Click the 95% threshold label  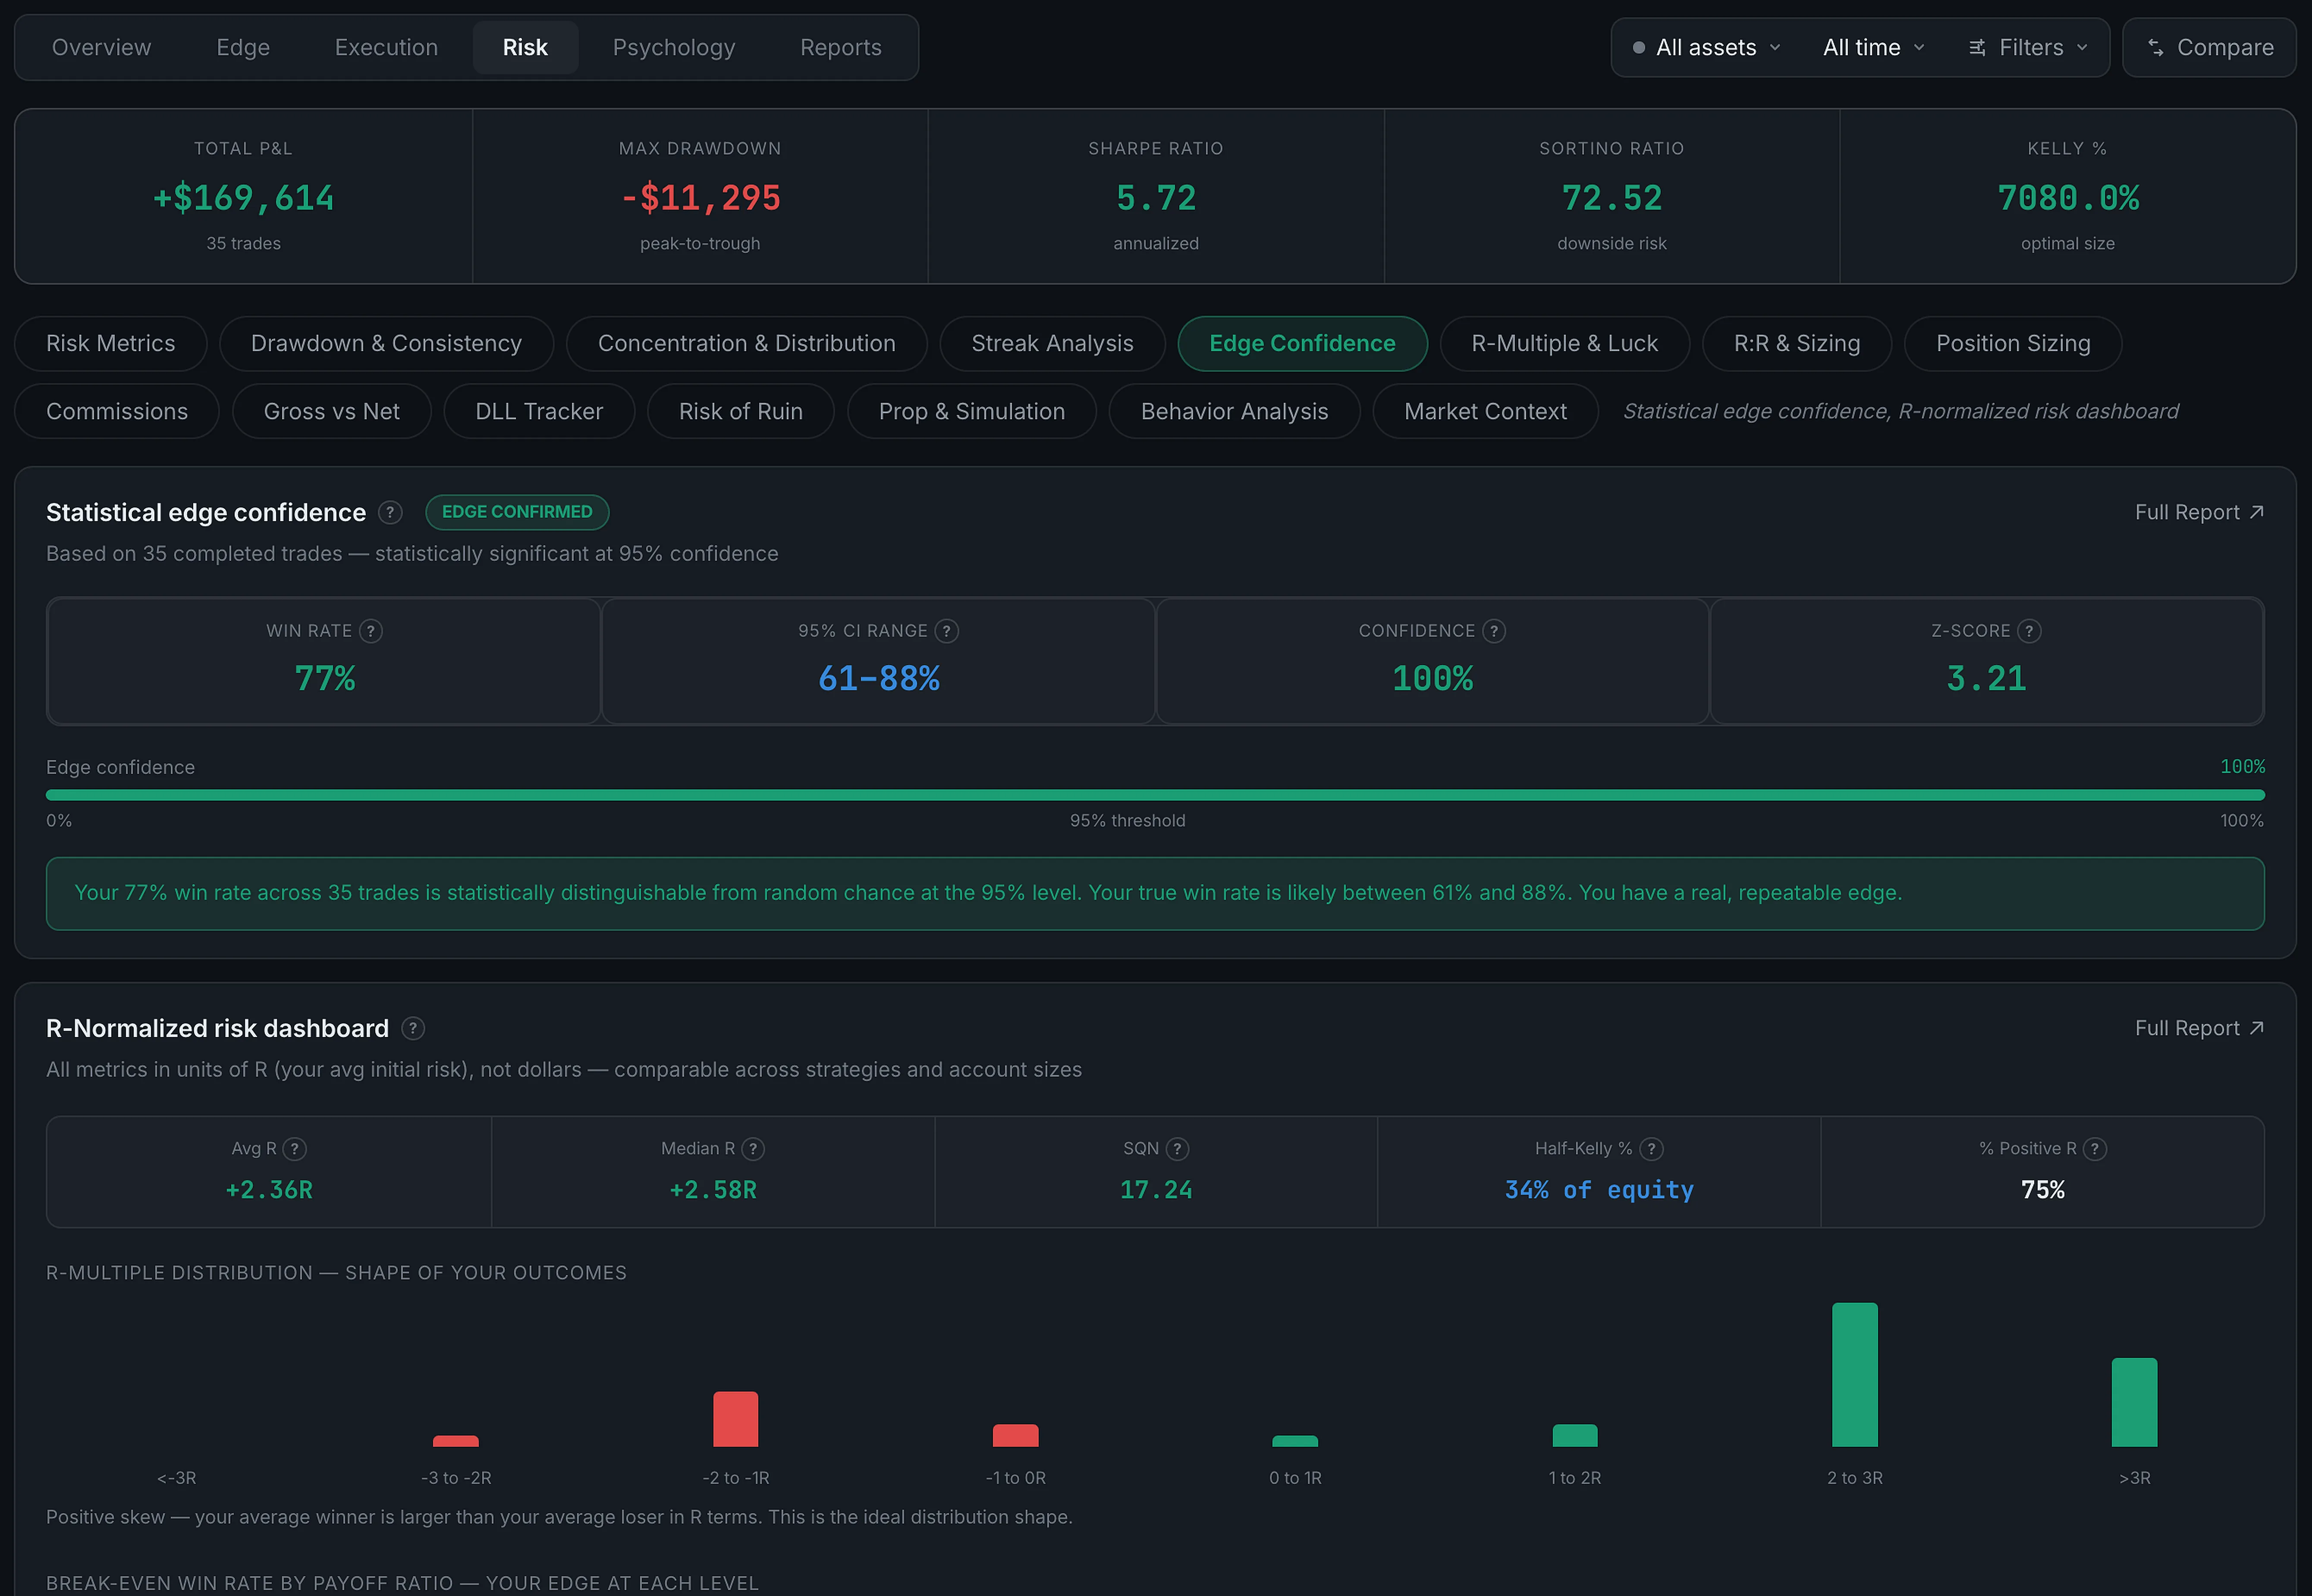coord(1127,821)
